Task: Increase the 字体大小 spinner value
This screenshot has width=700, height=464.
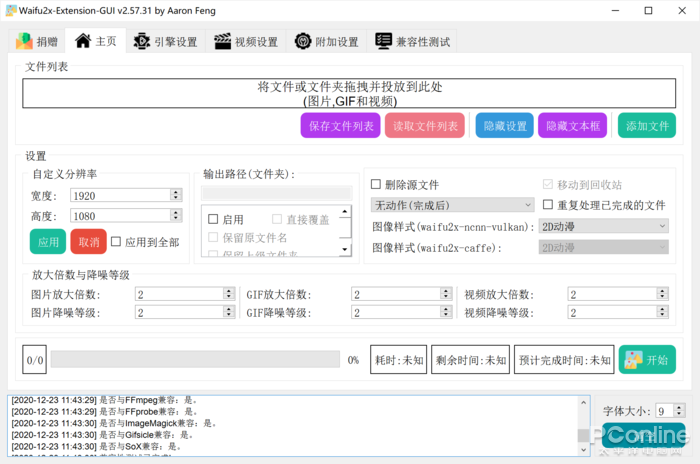Action: tap(678, 407)
